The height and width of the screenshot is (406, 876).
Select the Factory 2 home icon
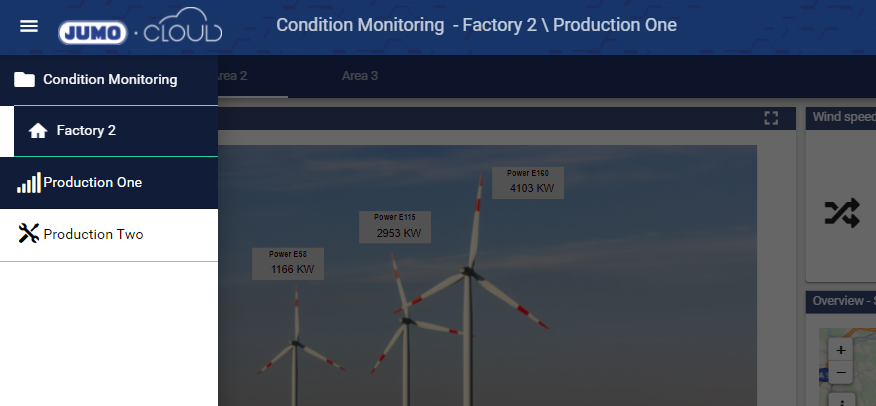38,131
